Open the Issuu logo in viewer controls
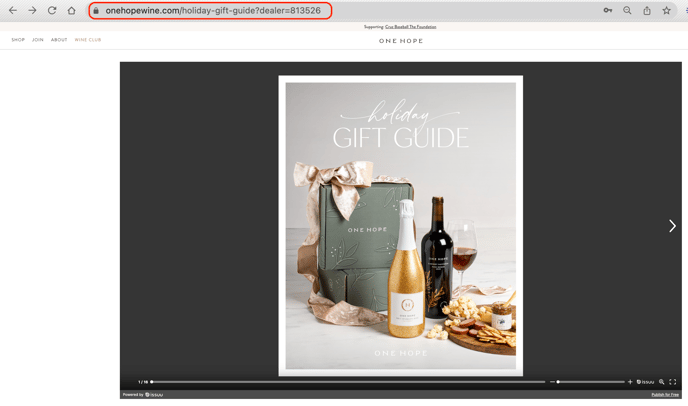This screenshot has width=688, height=406. click(645, 382)
